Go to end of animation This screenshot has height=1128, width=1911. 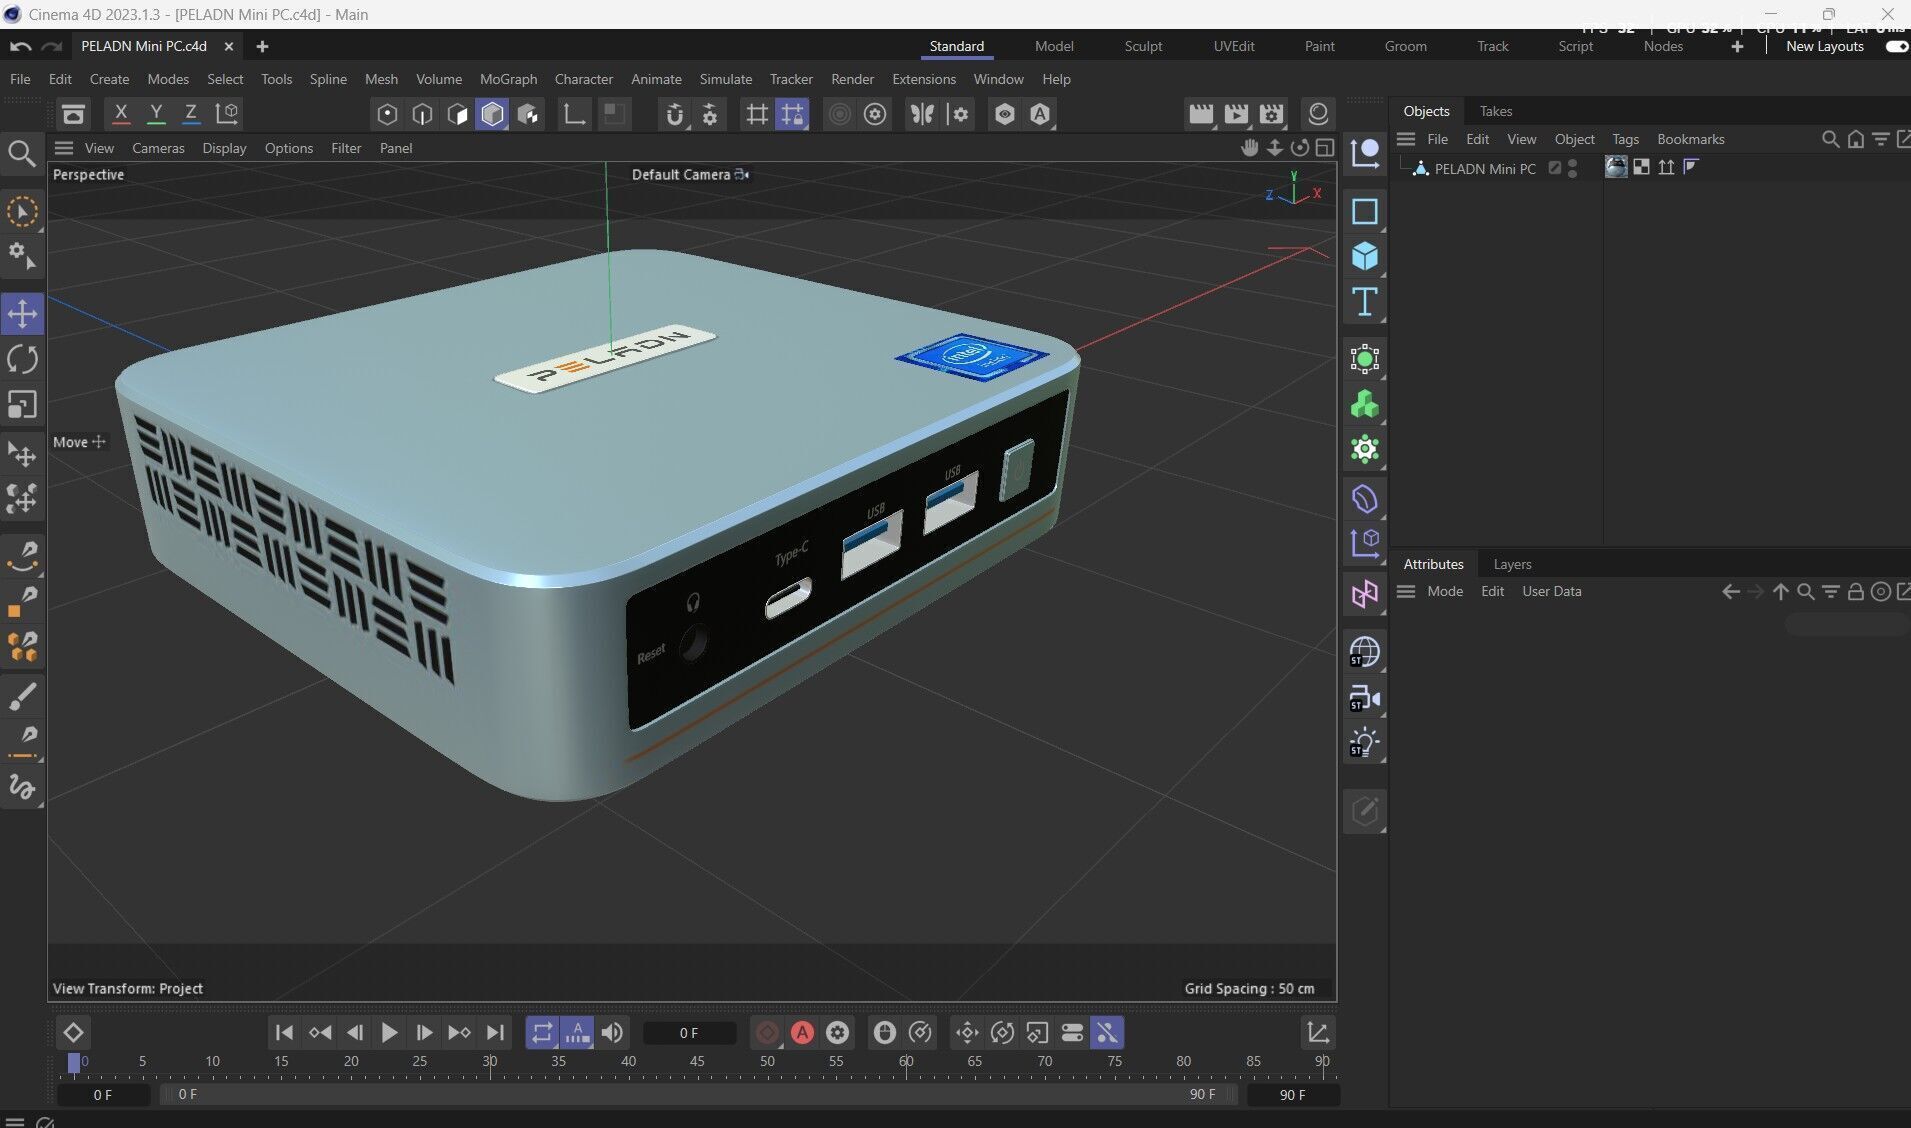point(495,1033)
